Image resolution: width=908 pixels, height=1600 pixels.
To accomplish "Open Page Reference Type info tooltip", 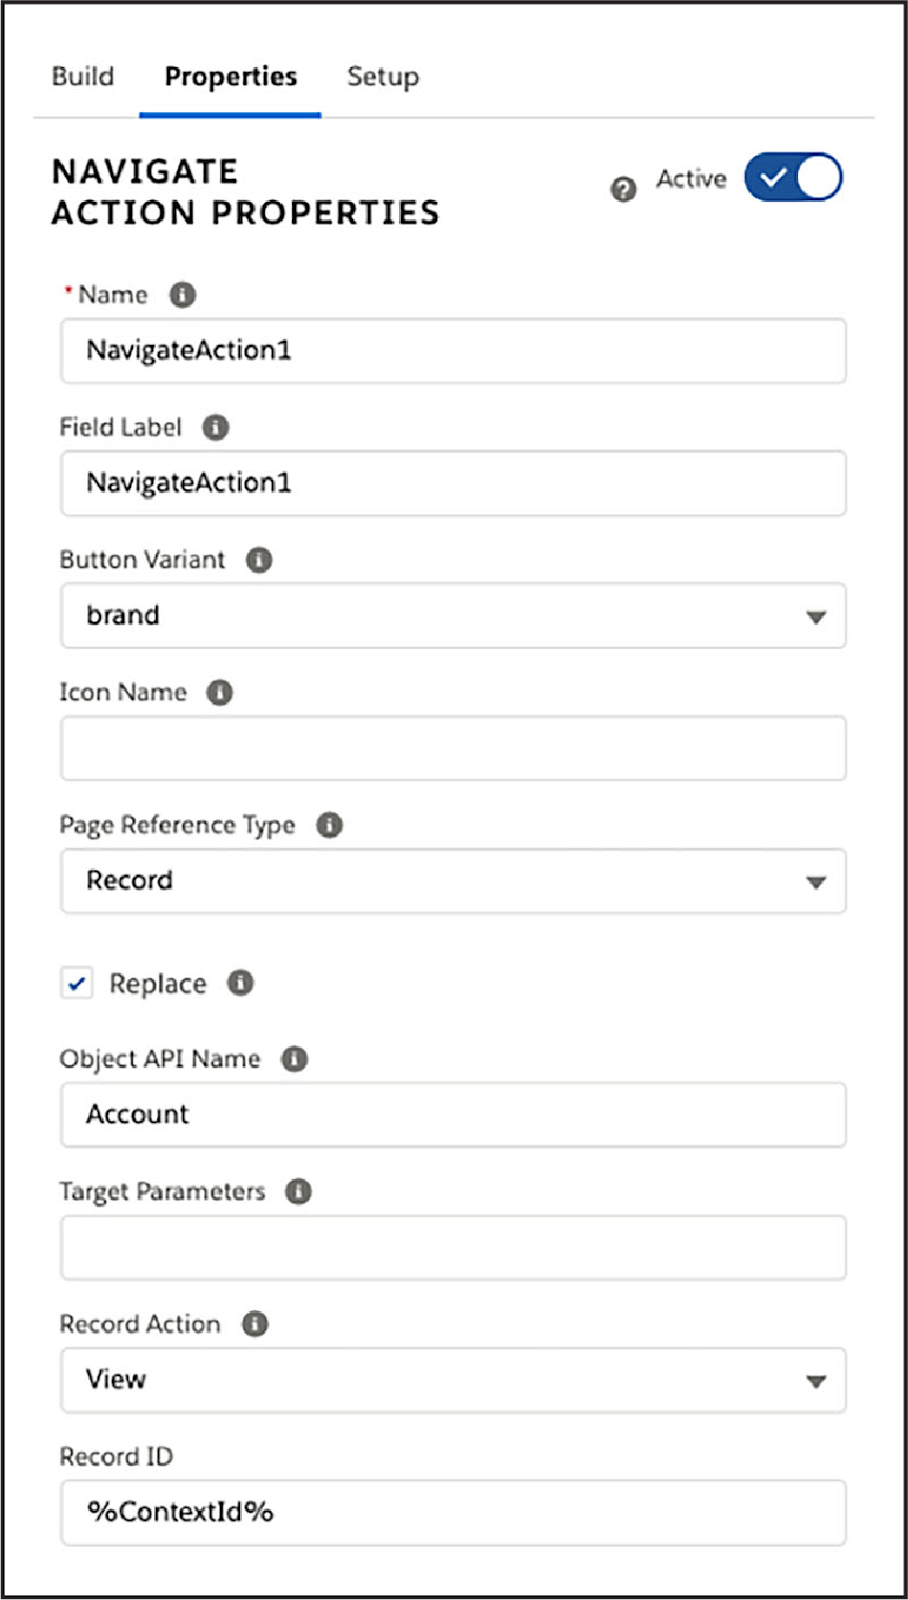I will [328, 825].
